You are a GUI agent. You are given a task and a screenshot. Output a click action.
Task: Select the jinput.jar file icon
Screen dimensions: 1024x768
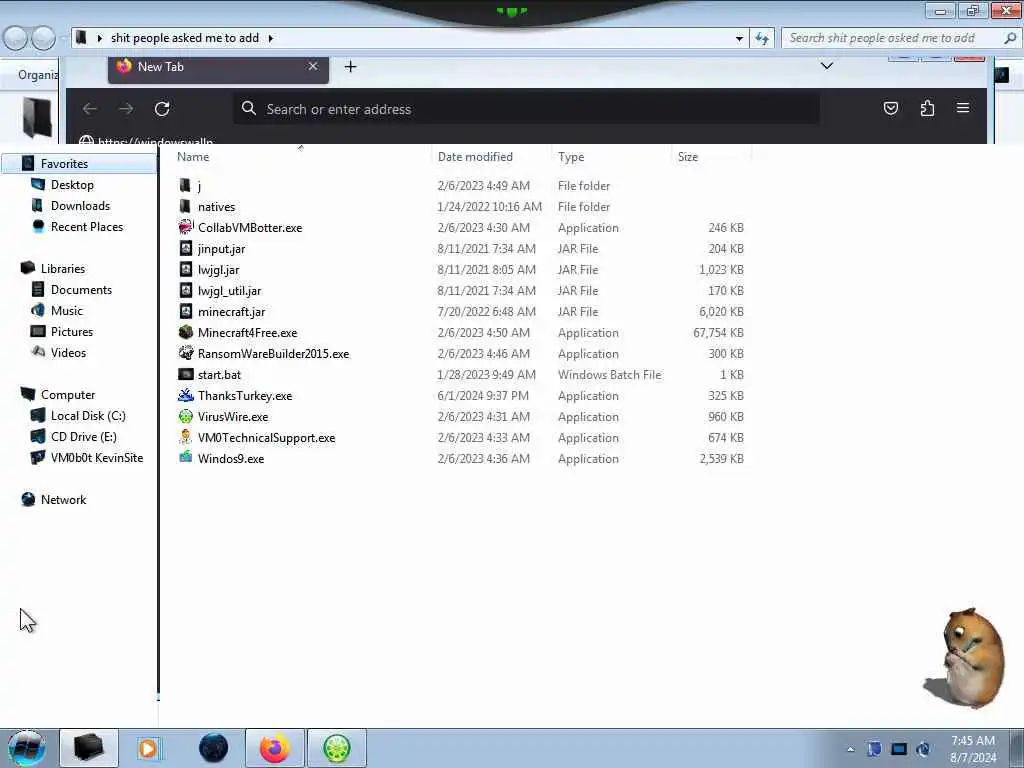186,248
